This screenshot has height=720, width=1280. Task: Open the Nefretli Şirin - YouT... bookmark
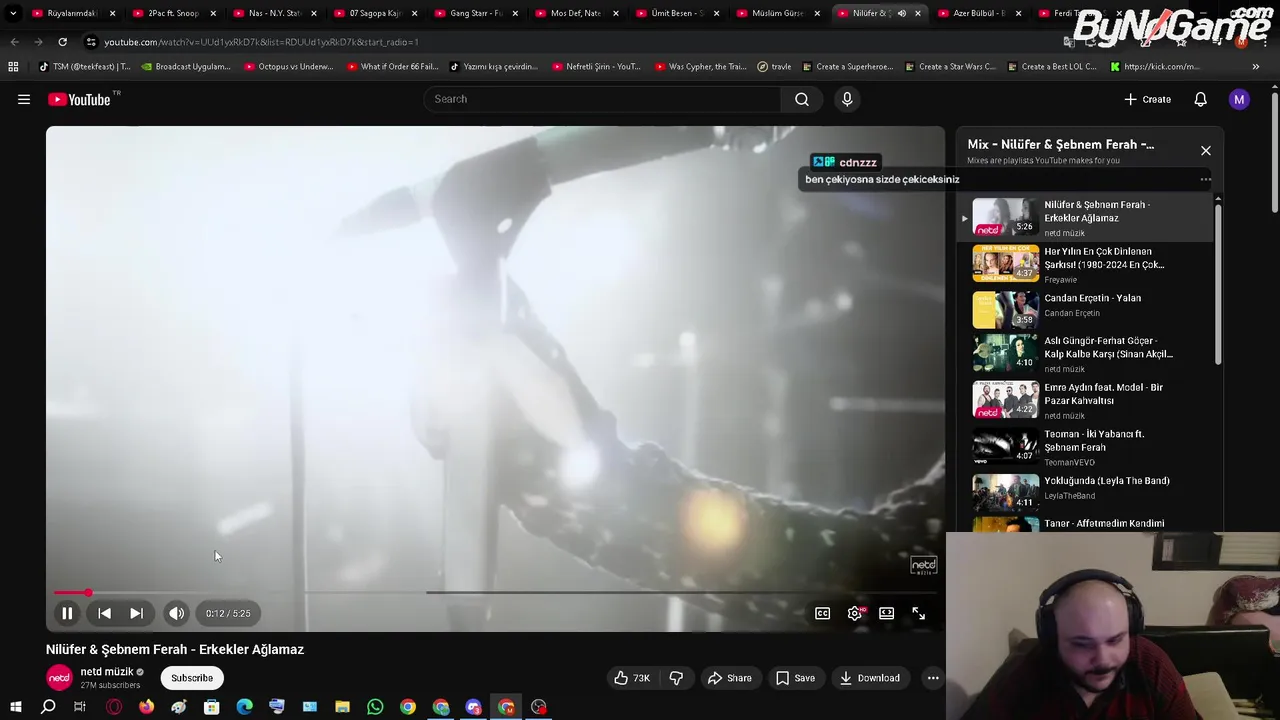[595, 66]
